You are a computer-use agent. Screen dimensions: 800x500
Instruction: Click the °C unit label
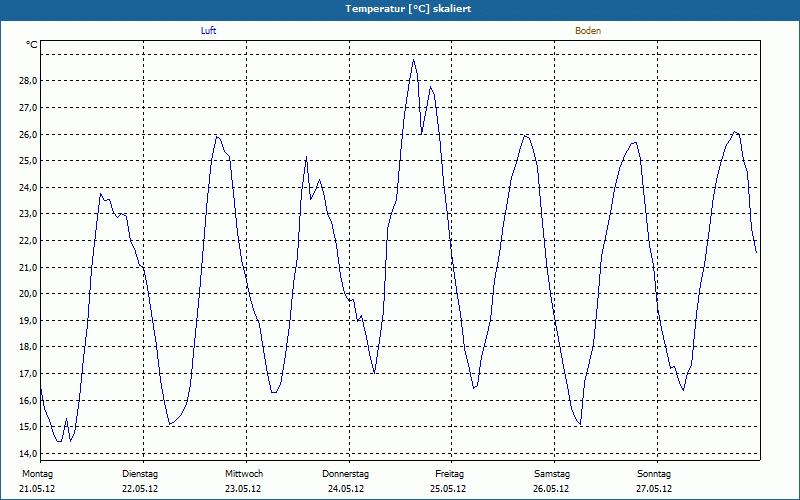pyautogui.click(x=32, y=45)
